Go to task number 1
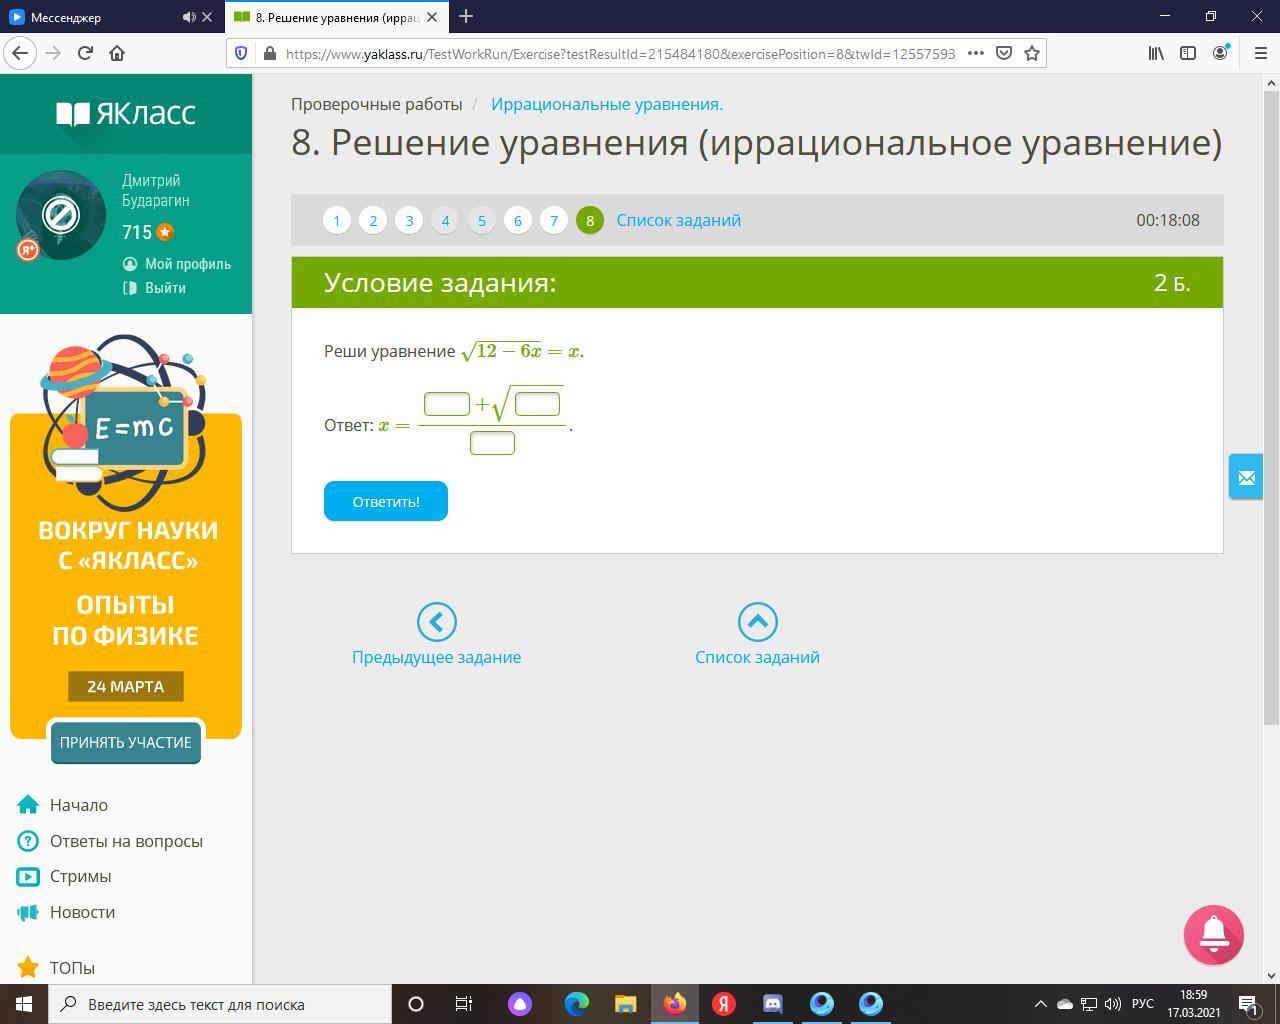This screenshot has width=1280, height=1024. pos(337,220)
